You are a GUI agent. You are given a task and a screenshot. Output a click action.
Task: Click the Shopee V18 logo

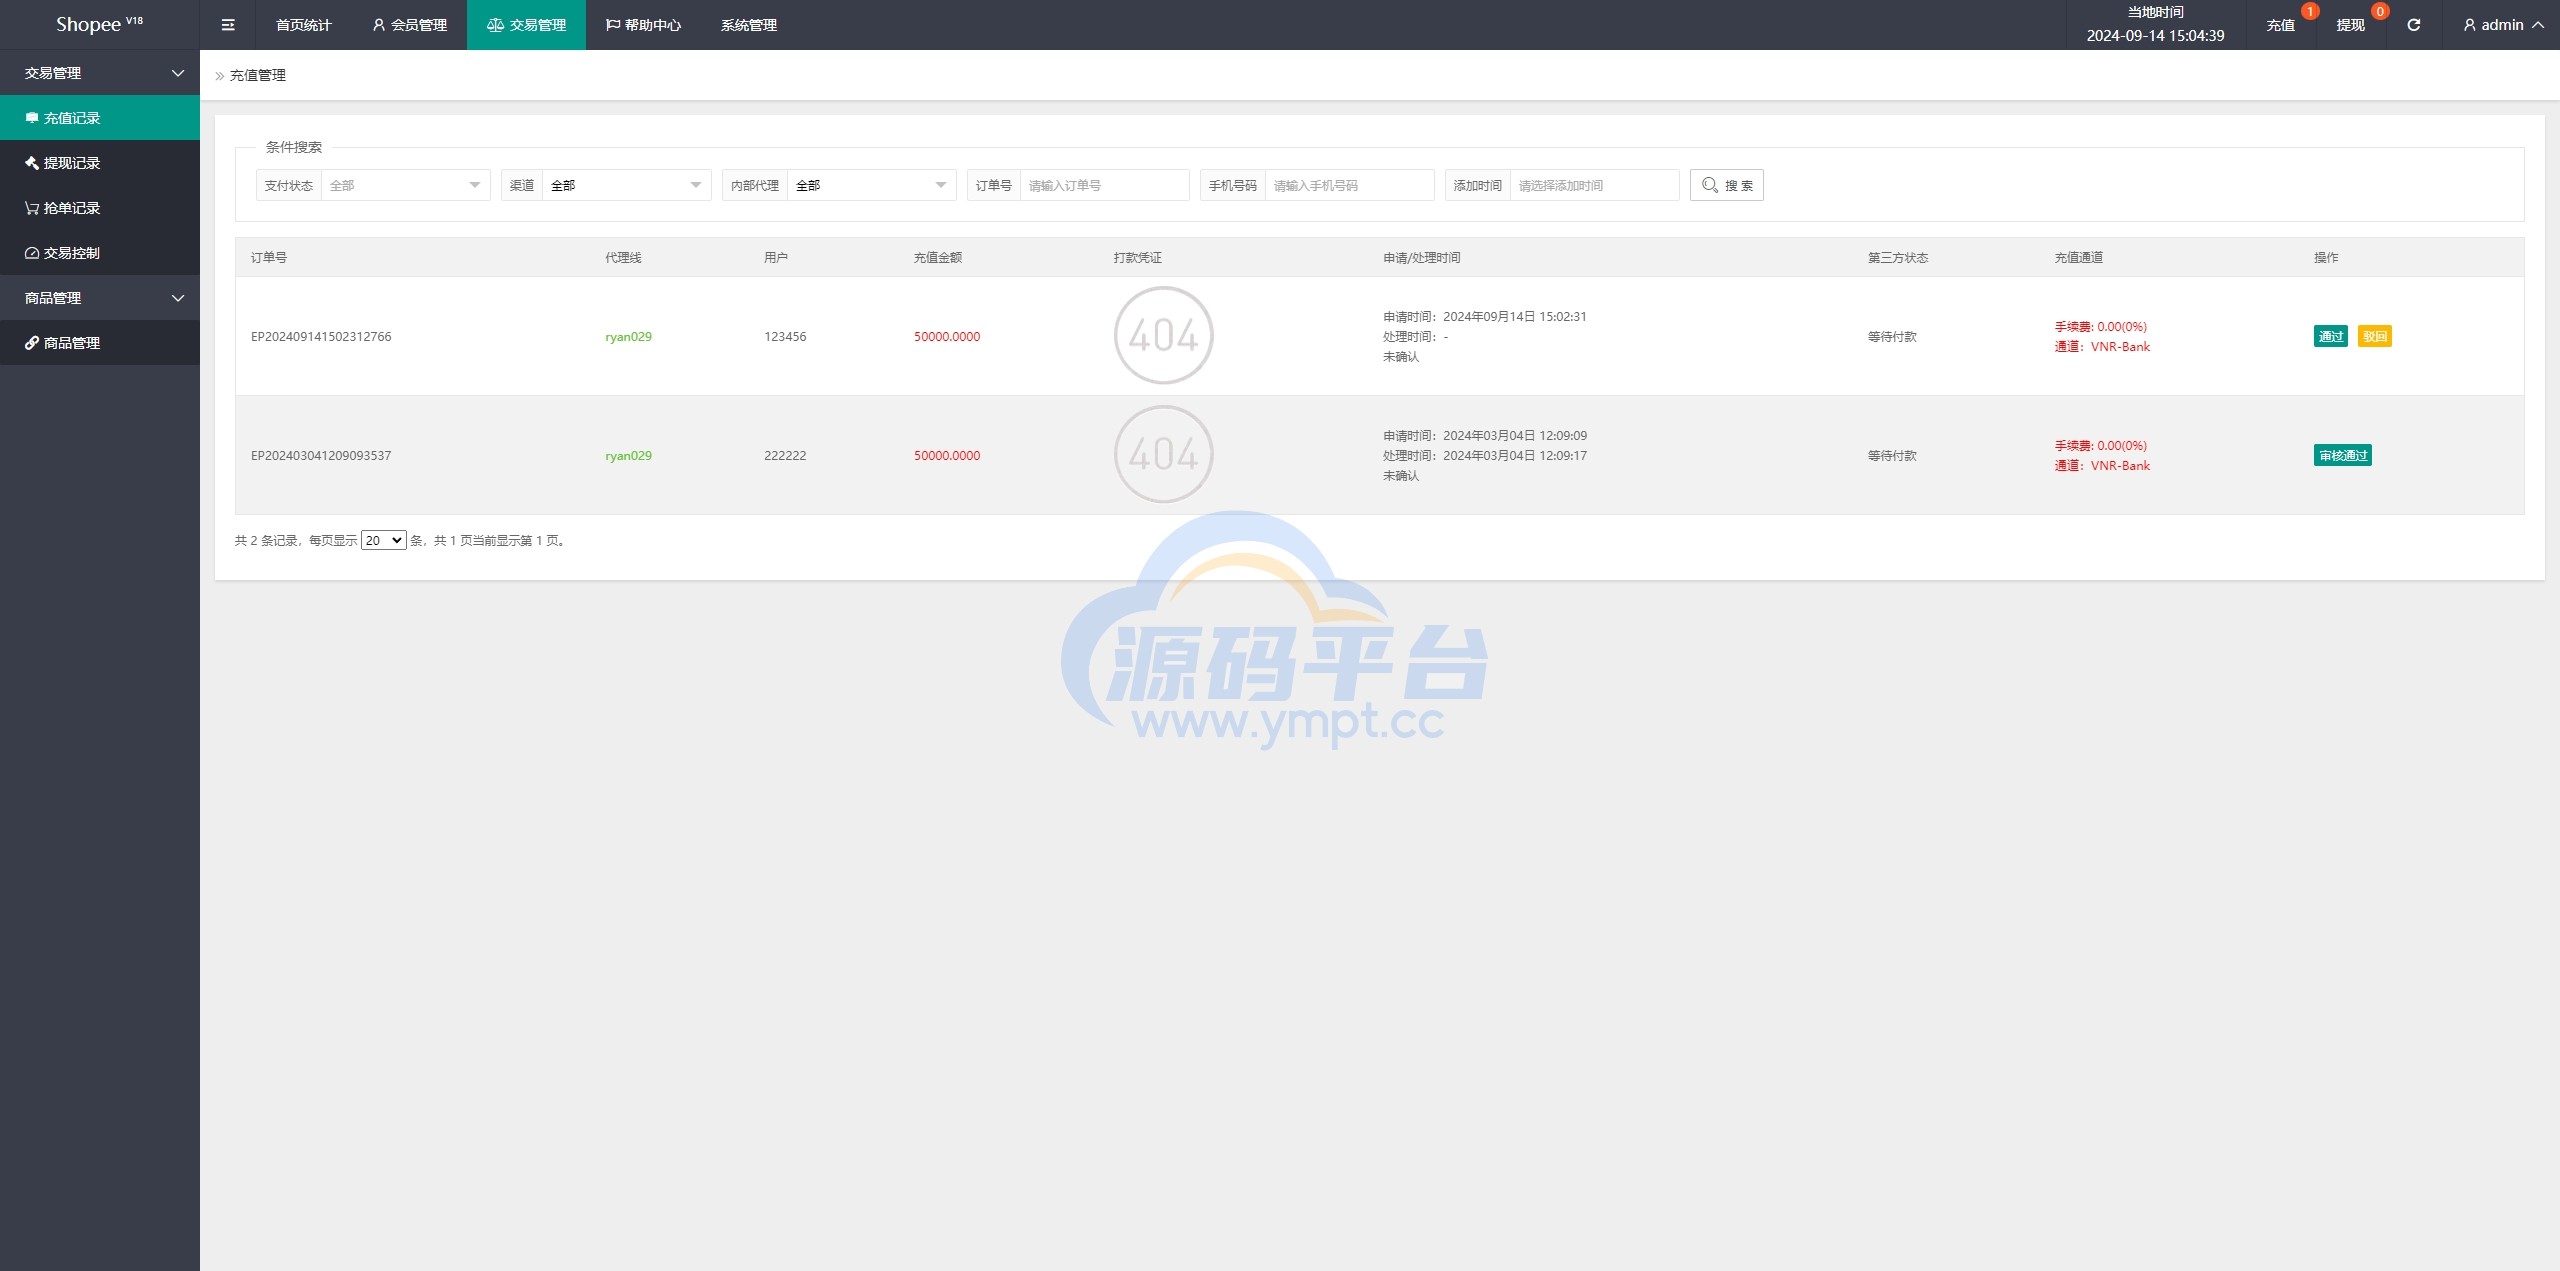coord(99,24)
